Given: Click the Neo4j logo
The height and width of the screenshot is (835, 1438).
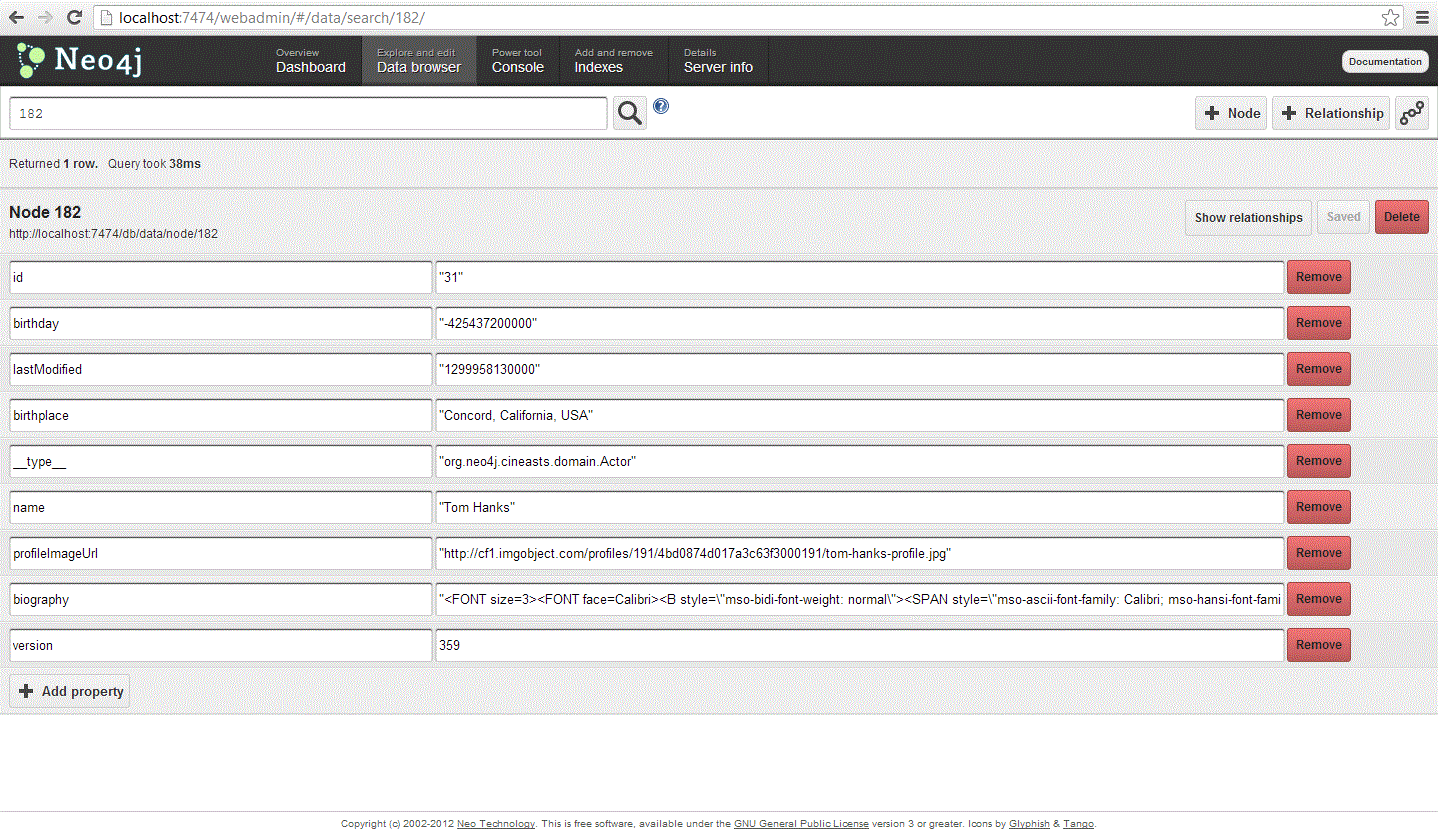Looking at the screenshot, I should tap(80, 61).
